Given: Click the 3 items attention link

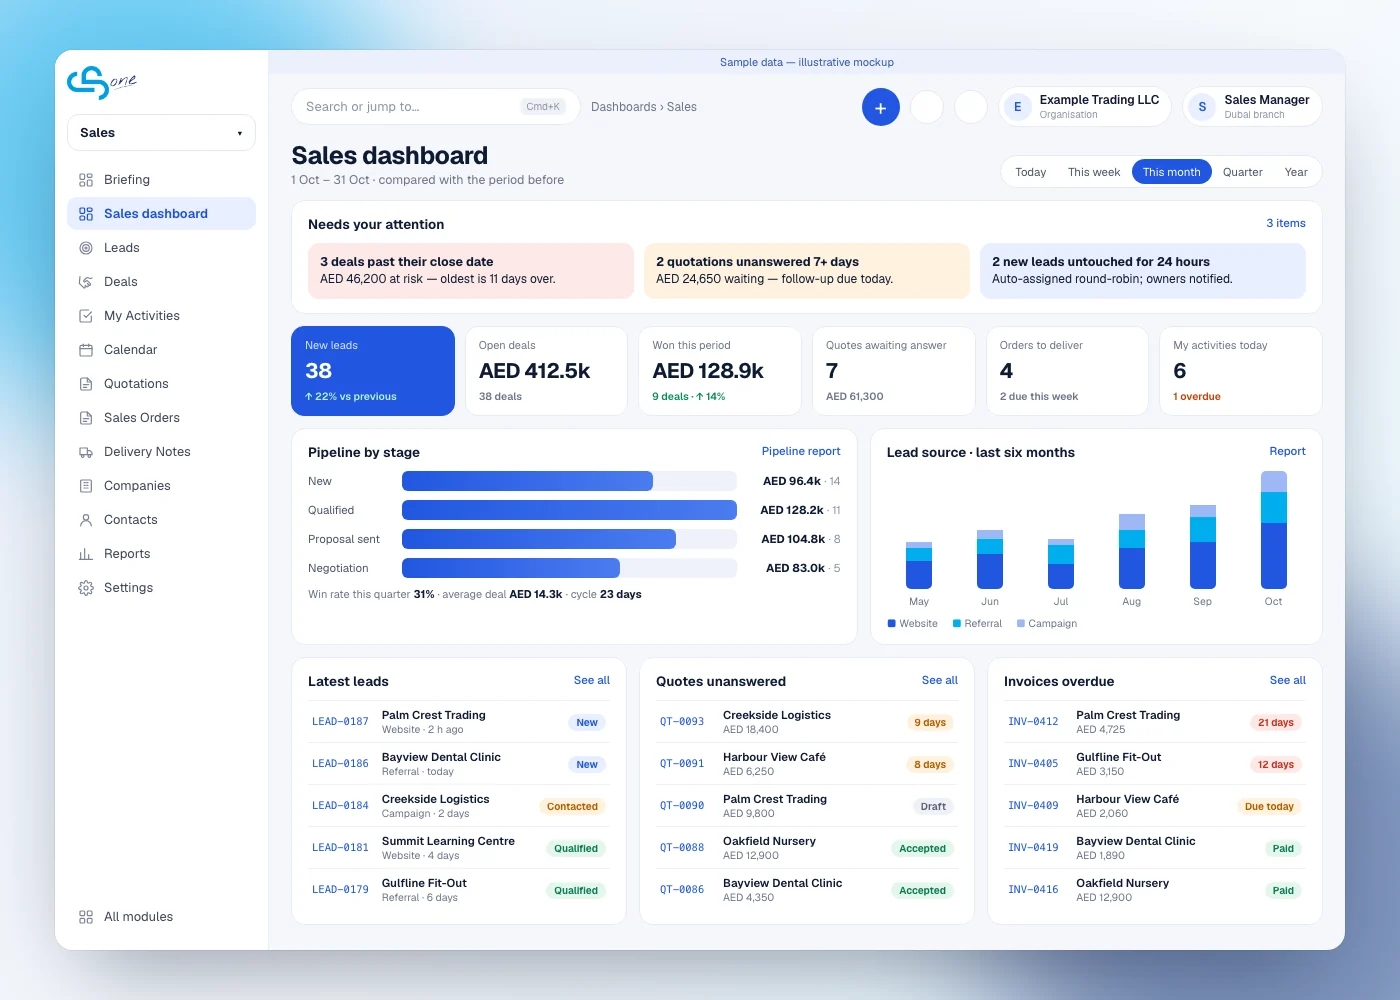Looking at the screenshot, I should (1286, 223).
